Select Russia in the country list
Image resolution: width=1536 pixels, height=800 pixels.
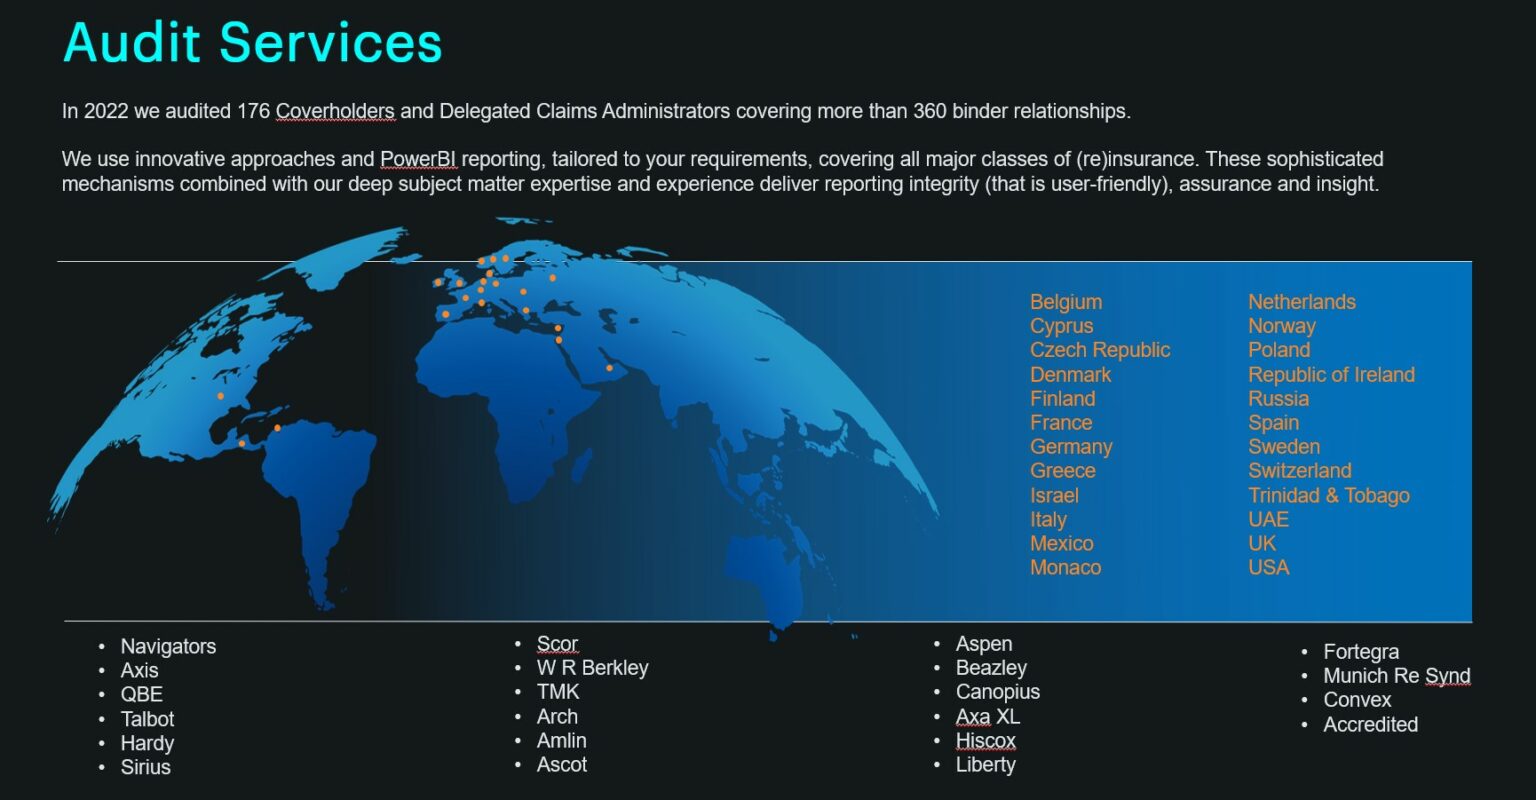coord(1278,399)
